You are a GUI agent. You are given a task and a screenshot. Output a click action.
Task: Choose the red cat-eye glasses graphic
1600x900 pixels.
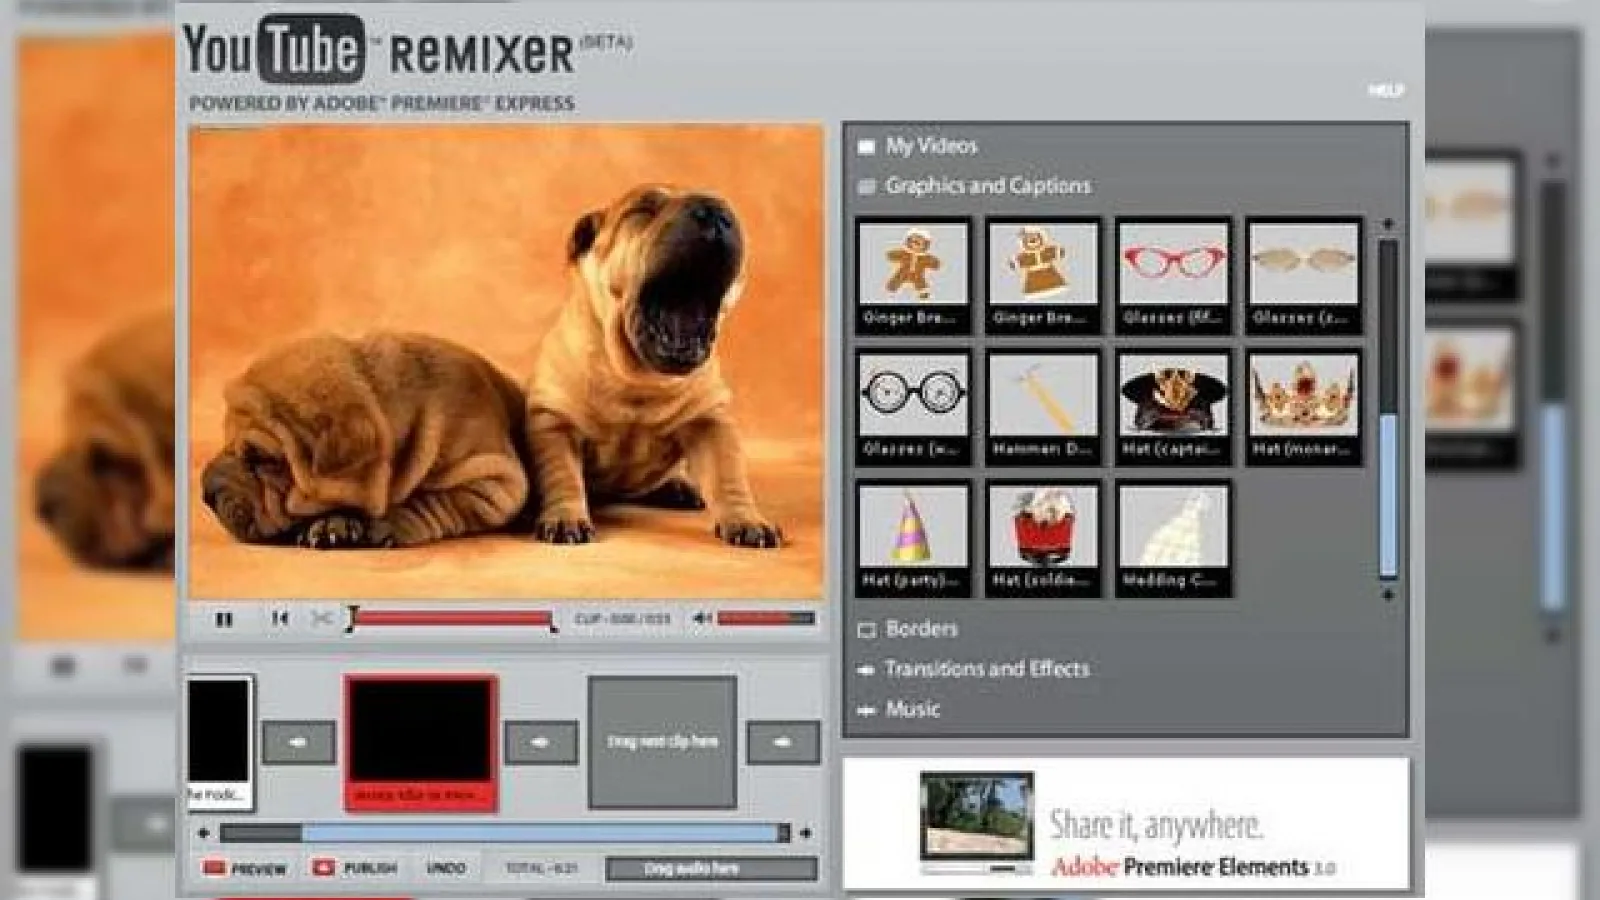click(x=1173, y=275)
